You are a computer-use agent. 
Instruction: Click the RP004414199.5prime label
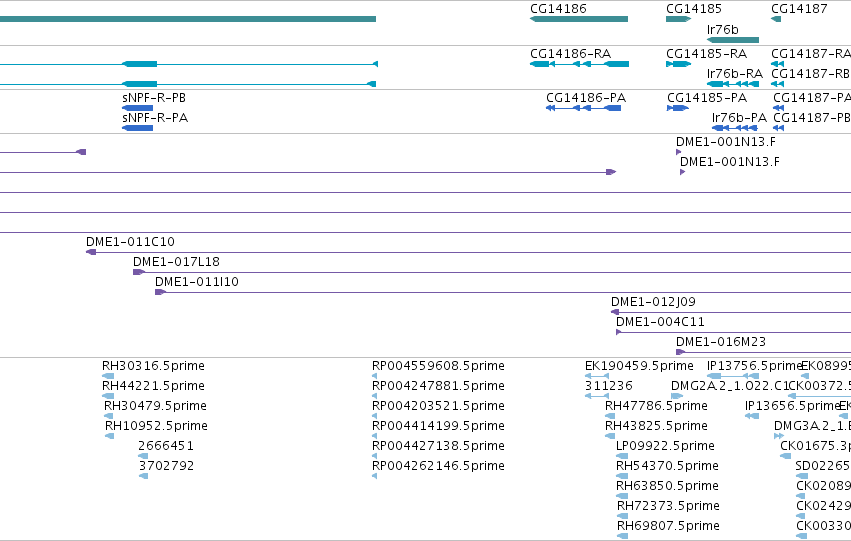439,426
